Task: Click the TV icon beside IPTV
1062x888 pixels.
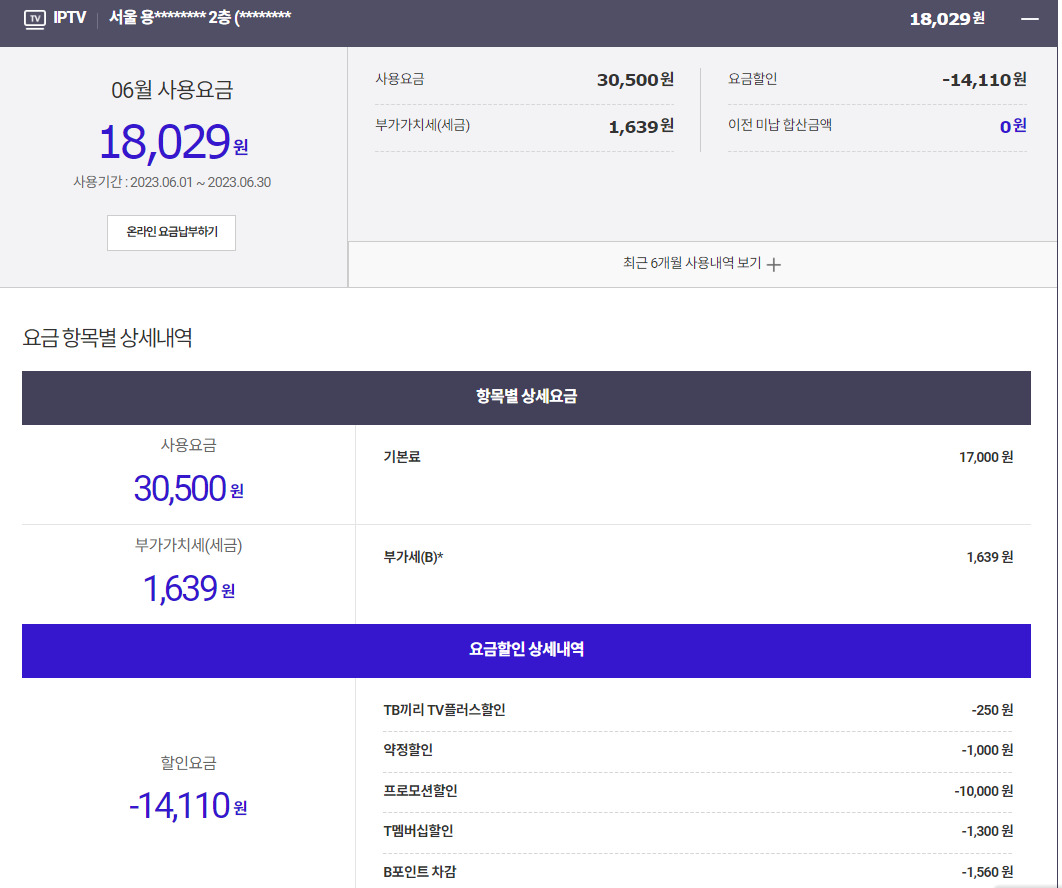Action: 34,18
